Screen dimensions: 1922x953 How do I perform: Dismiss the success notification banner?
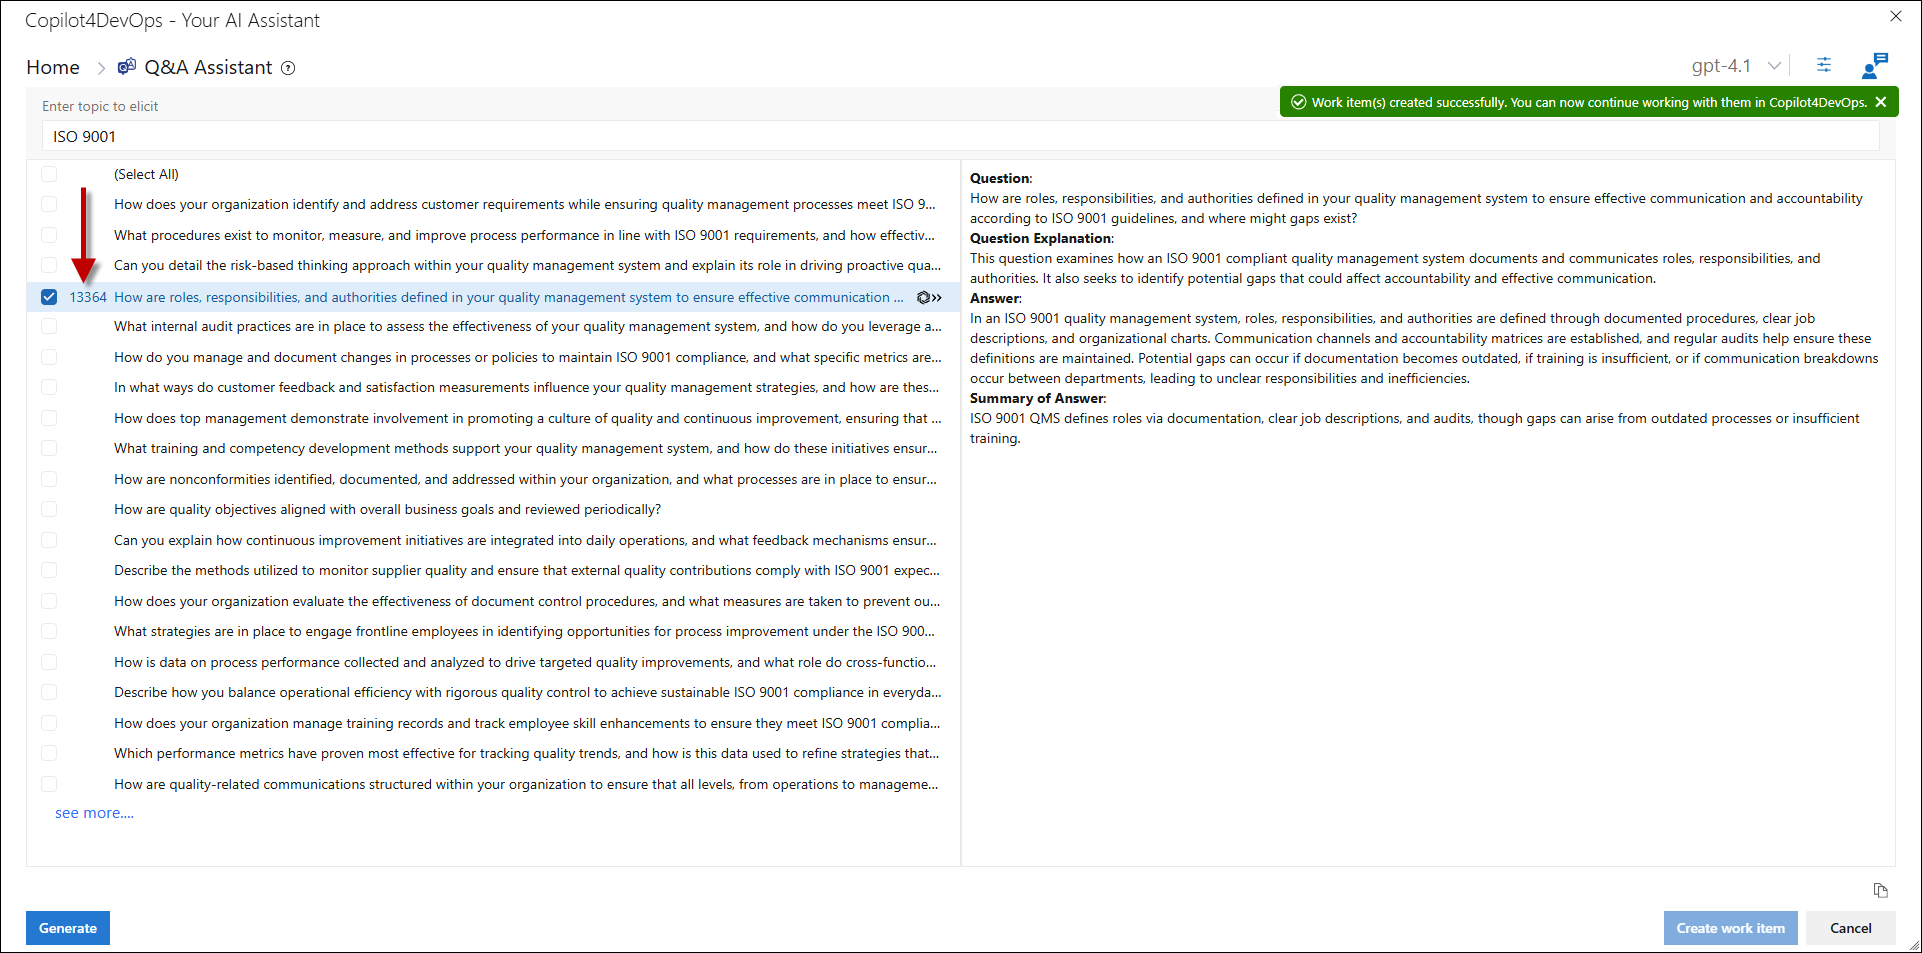pyautogui.click(x=1881, y=102)
